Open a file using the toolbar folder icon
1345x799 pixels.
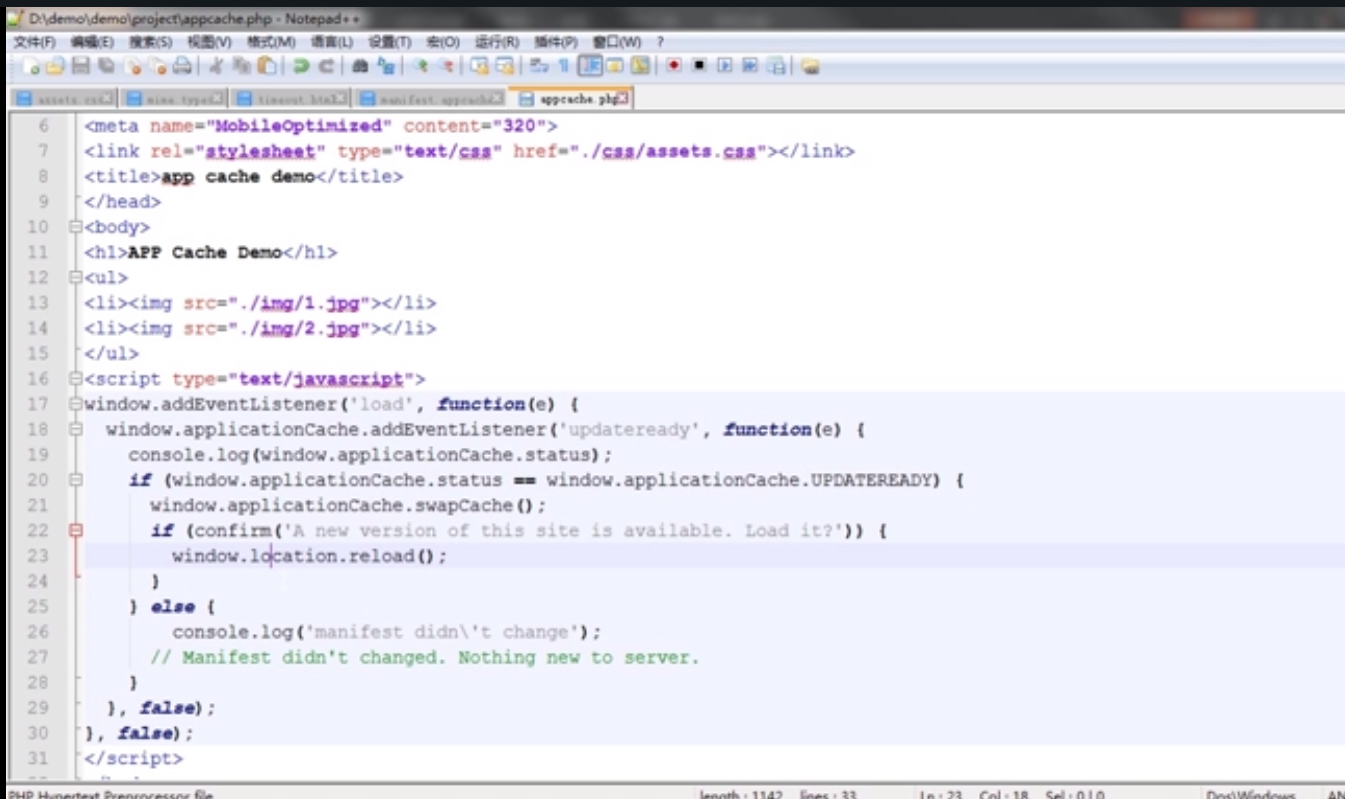pos(55,66)
